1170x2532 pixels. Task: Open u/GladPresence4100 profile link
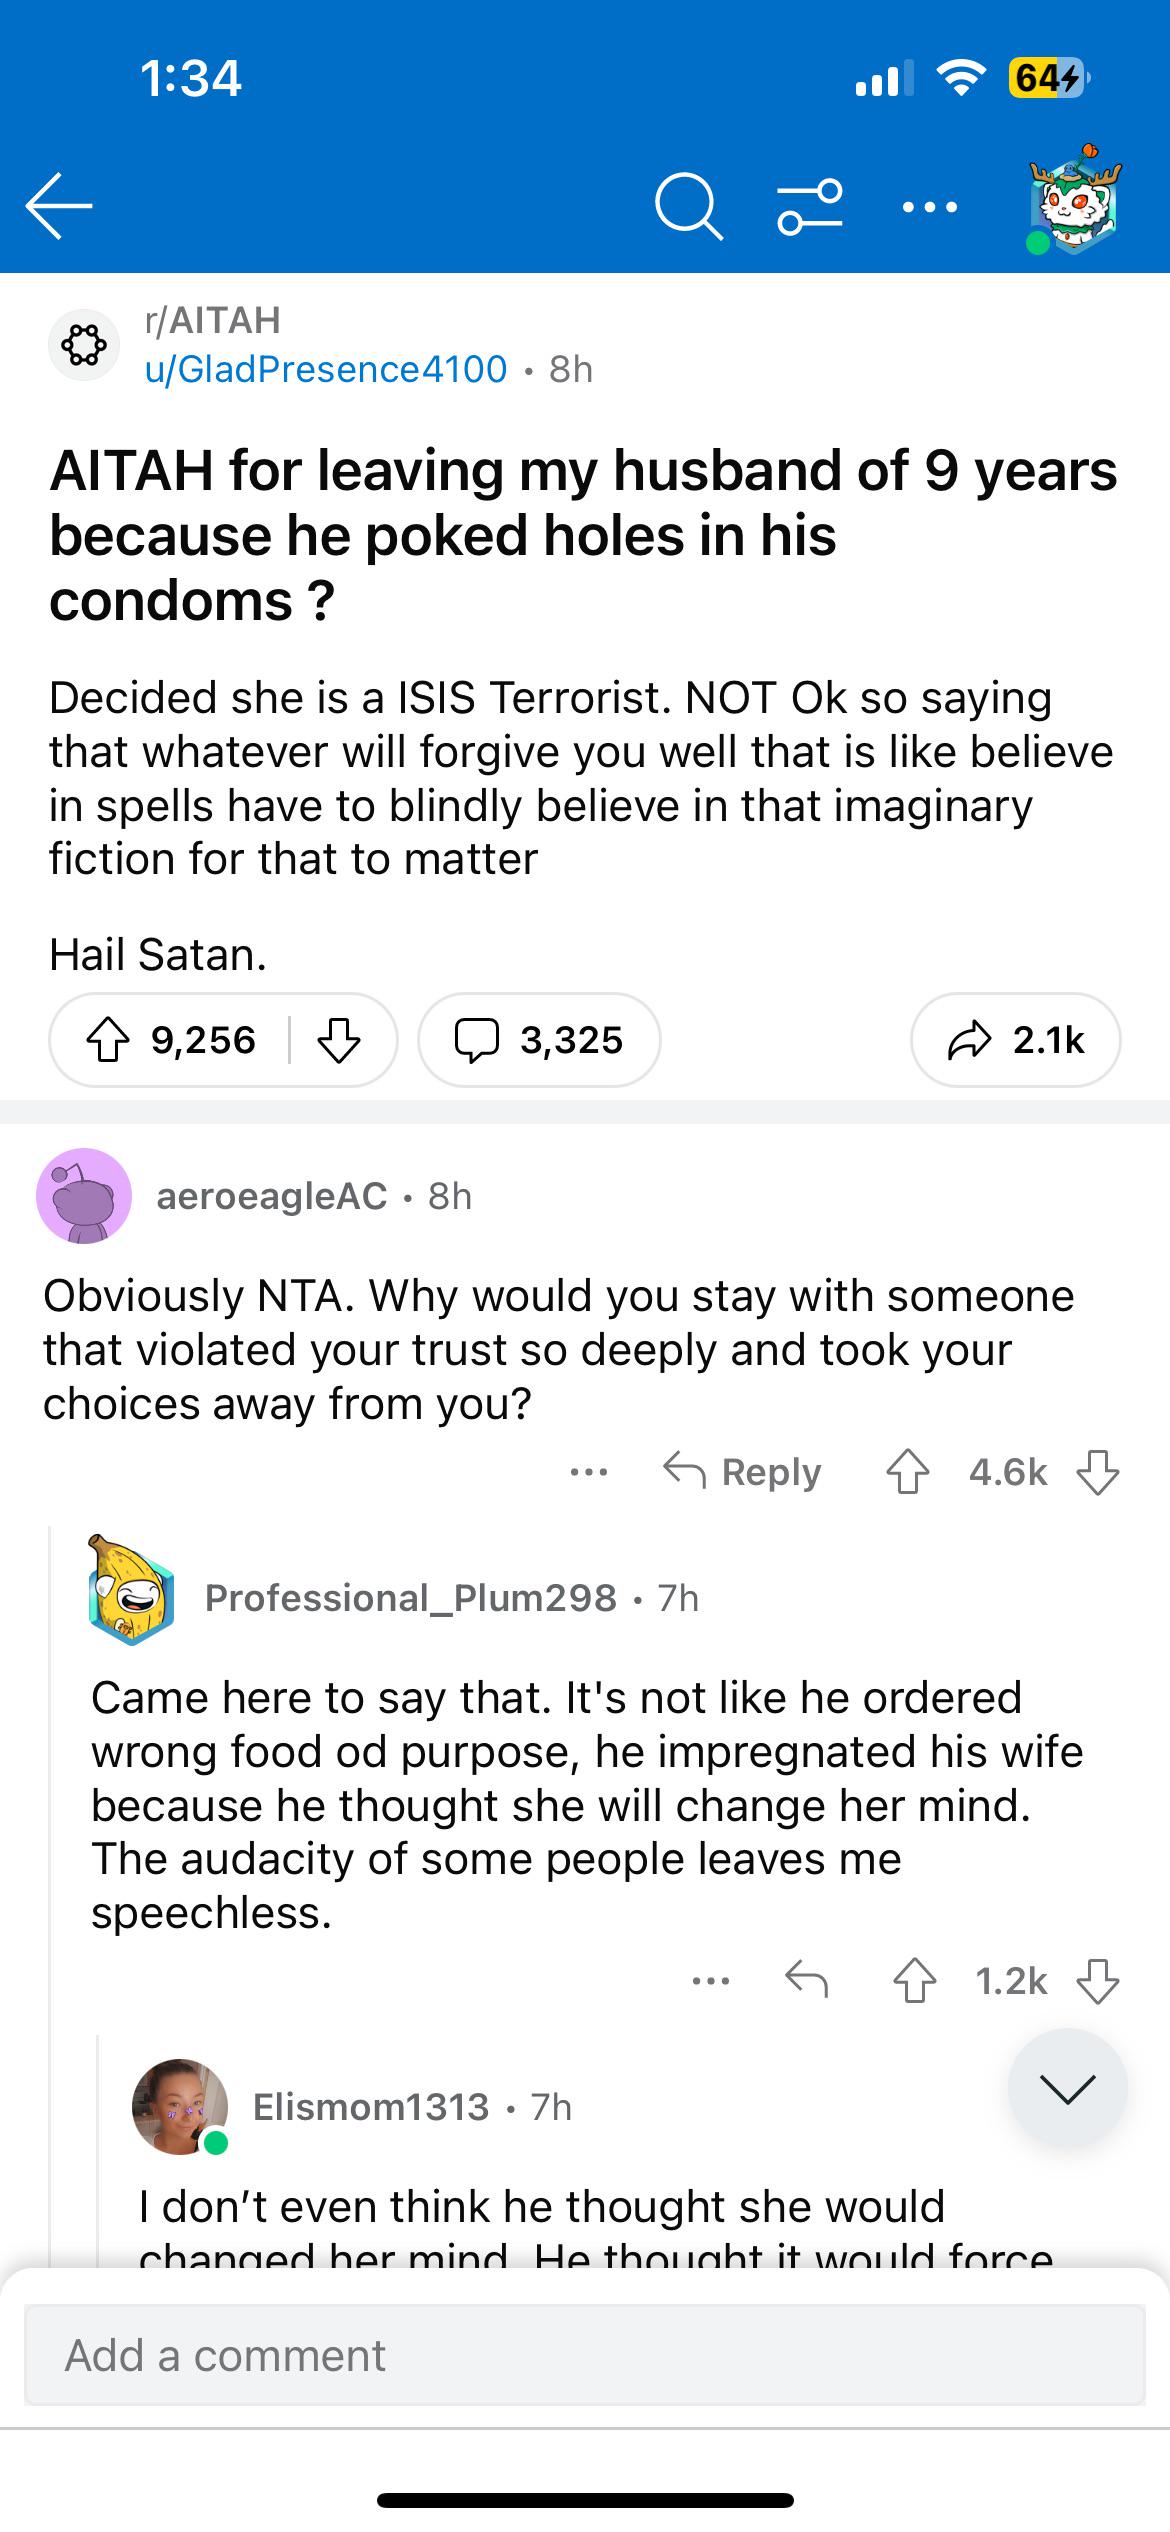tap(326, 369)
